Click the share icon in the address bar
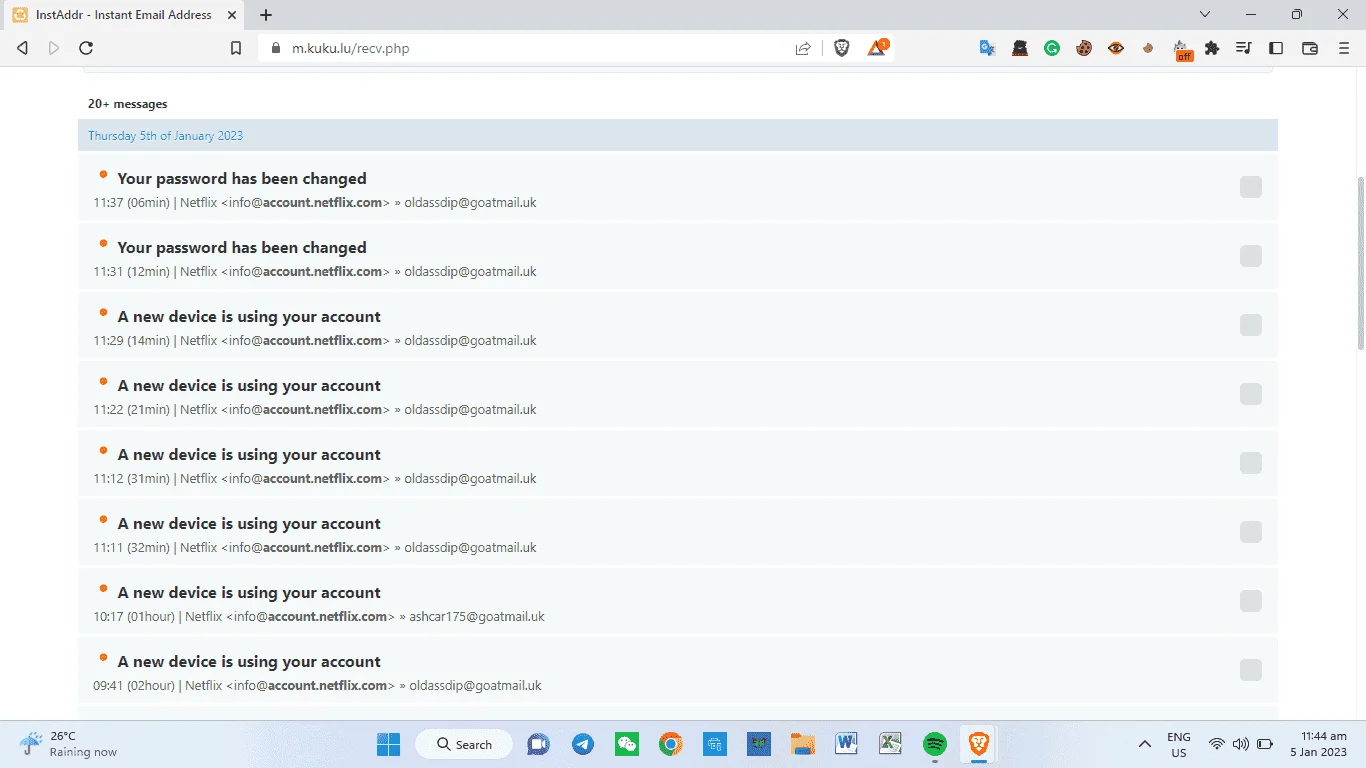Image resolution: width=1366 pixels, height=768 pixels. pyautogui.click(x=803, y=48)
